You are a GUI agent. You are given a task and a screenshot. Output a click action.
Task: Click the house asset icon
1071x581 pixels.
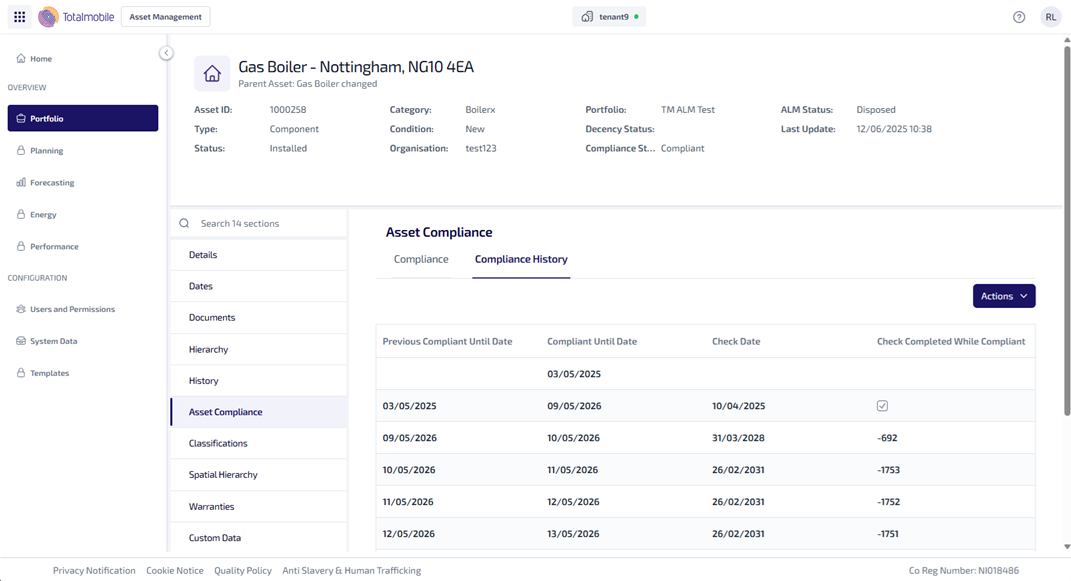coord(212,74)
